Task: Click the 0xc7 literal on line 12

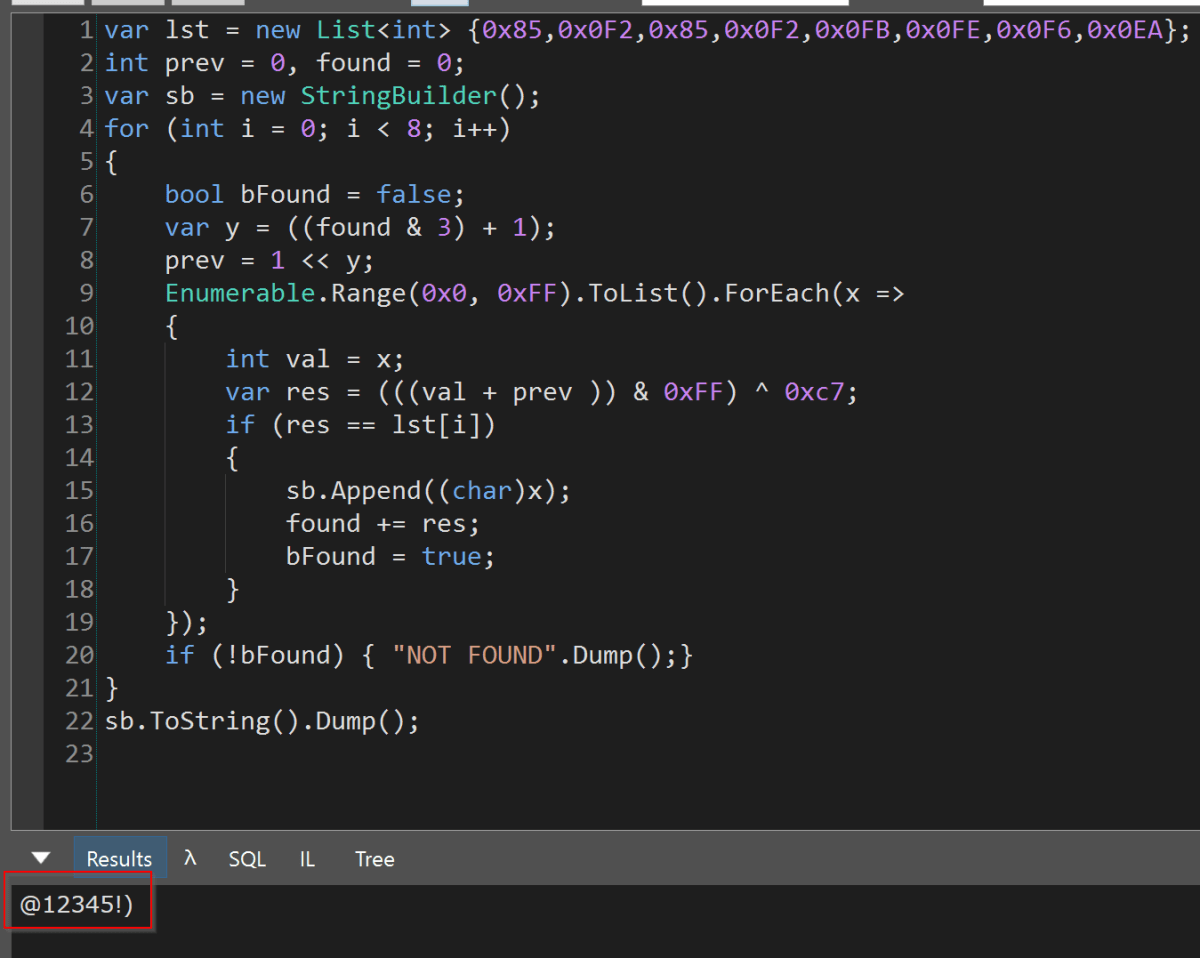Action: coord(820,392)
